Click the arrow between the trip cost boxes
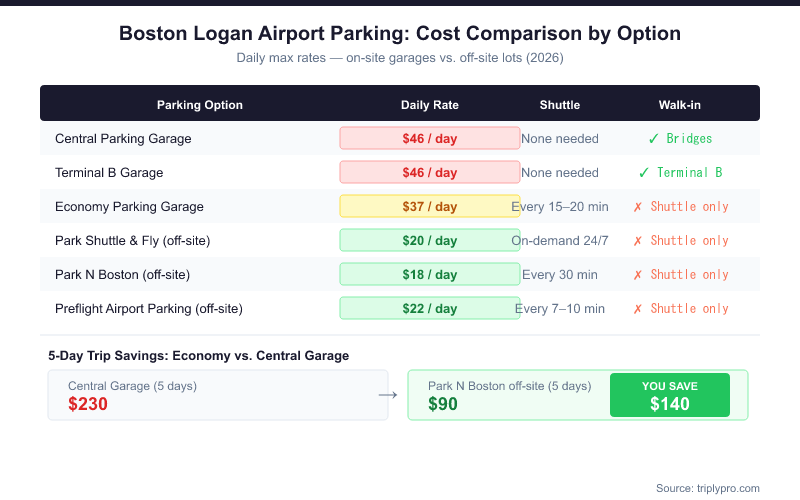The image size is (800, 500). coord(387,396)
